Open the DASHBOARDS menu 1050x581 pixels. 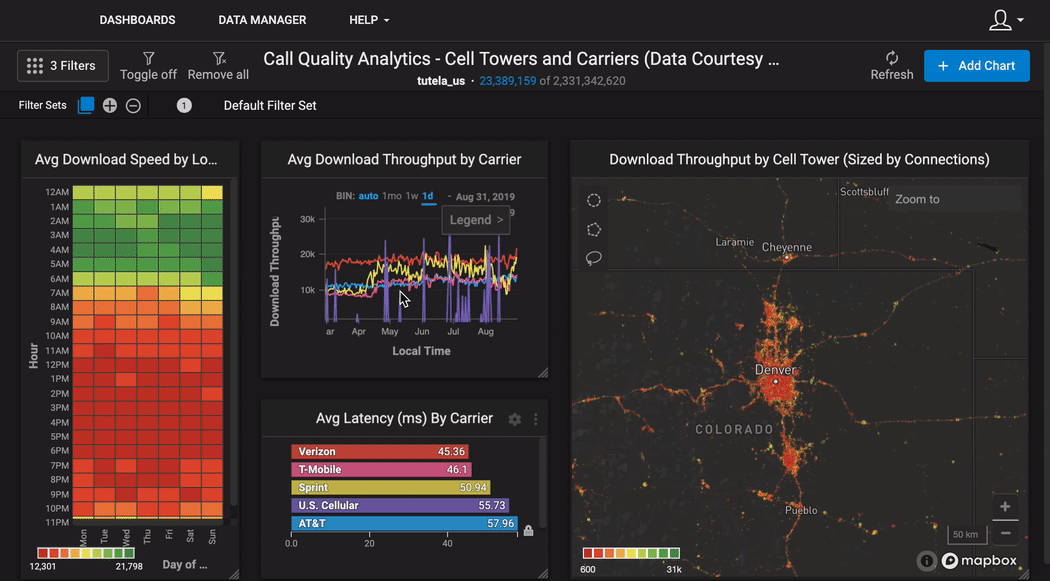click(137, 20)
